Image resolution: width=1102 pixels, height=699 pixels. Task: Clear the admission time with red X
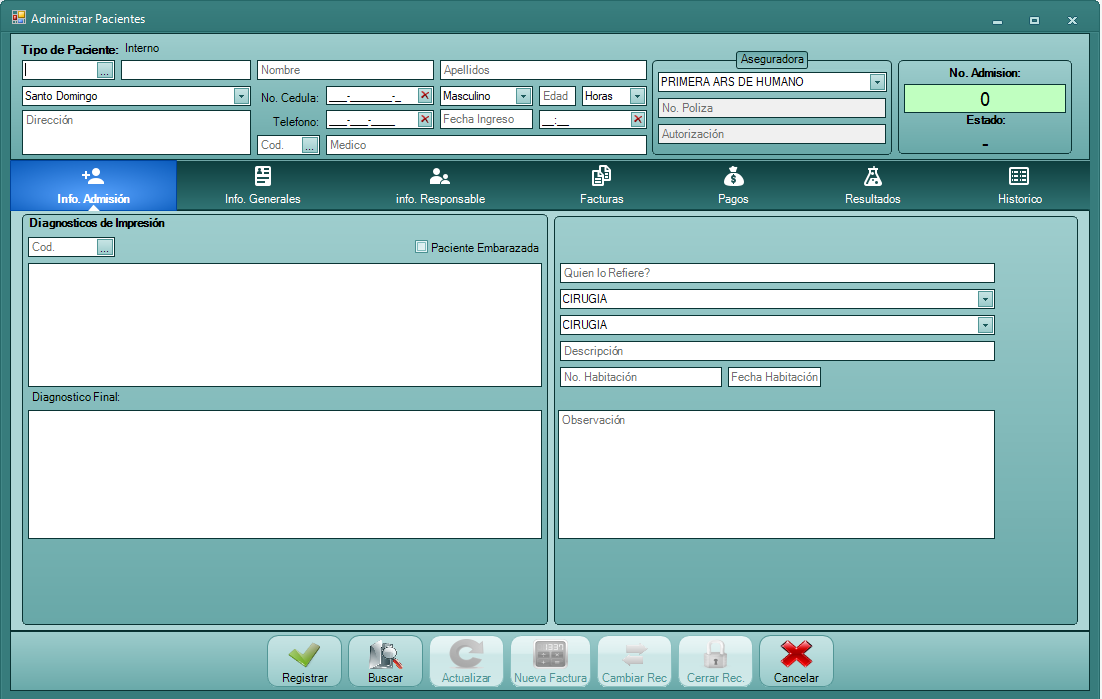tap(638, 120)
